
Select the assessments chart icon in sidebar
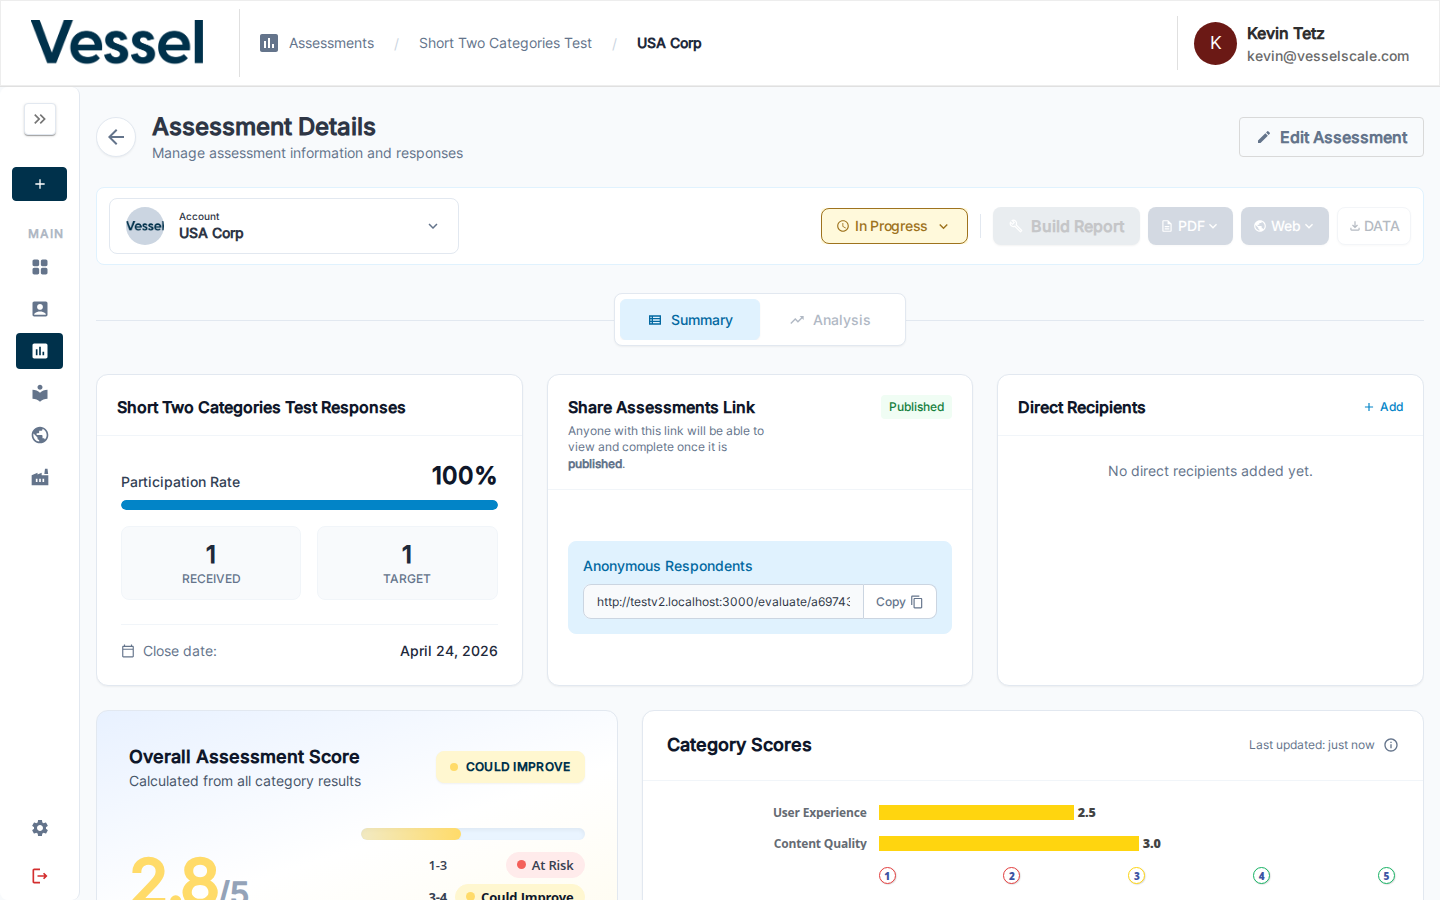[x=40, y=351]
